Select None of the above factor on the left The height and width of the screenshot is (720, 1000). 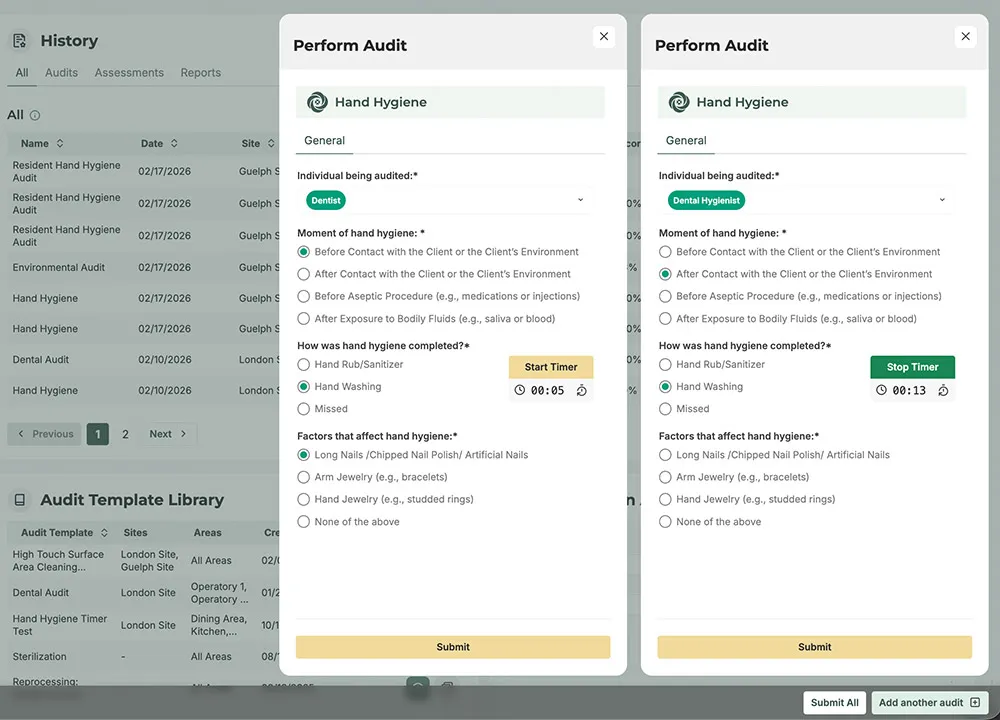click(304, 521)
